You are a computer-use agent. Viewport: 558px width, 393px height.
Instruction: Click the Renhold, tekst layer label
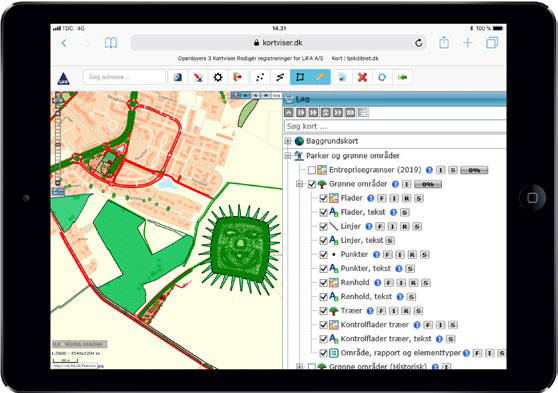click(366, 297)
